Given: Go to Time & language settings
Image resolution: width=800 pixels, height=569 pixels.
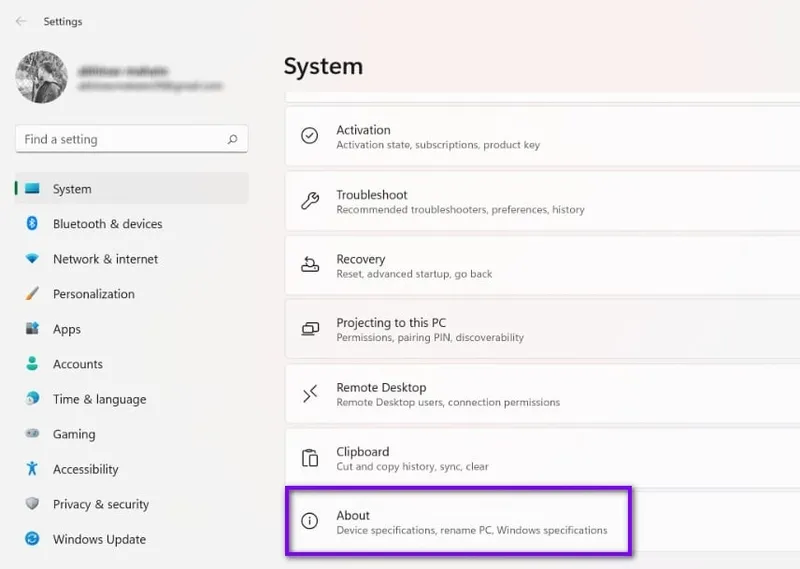Looking at the screenshot, I should click(99, 399).
